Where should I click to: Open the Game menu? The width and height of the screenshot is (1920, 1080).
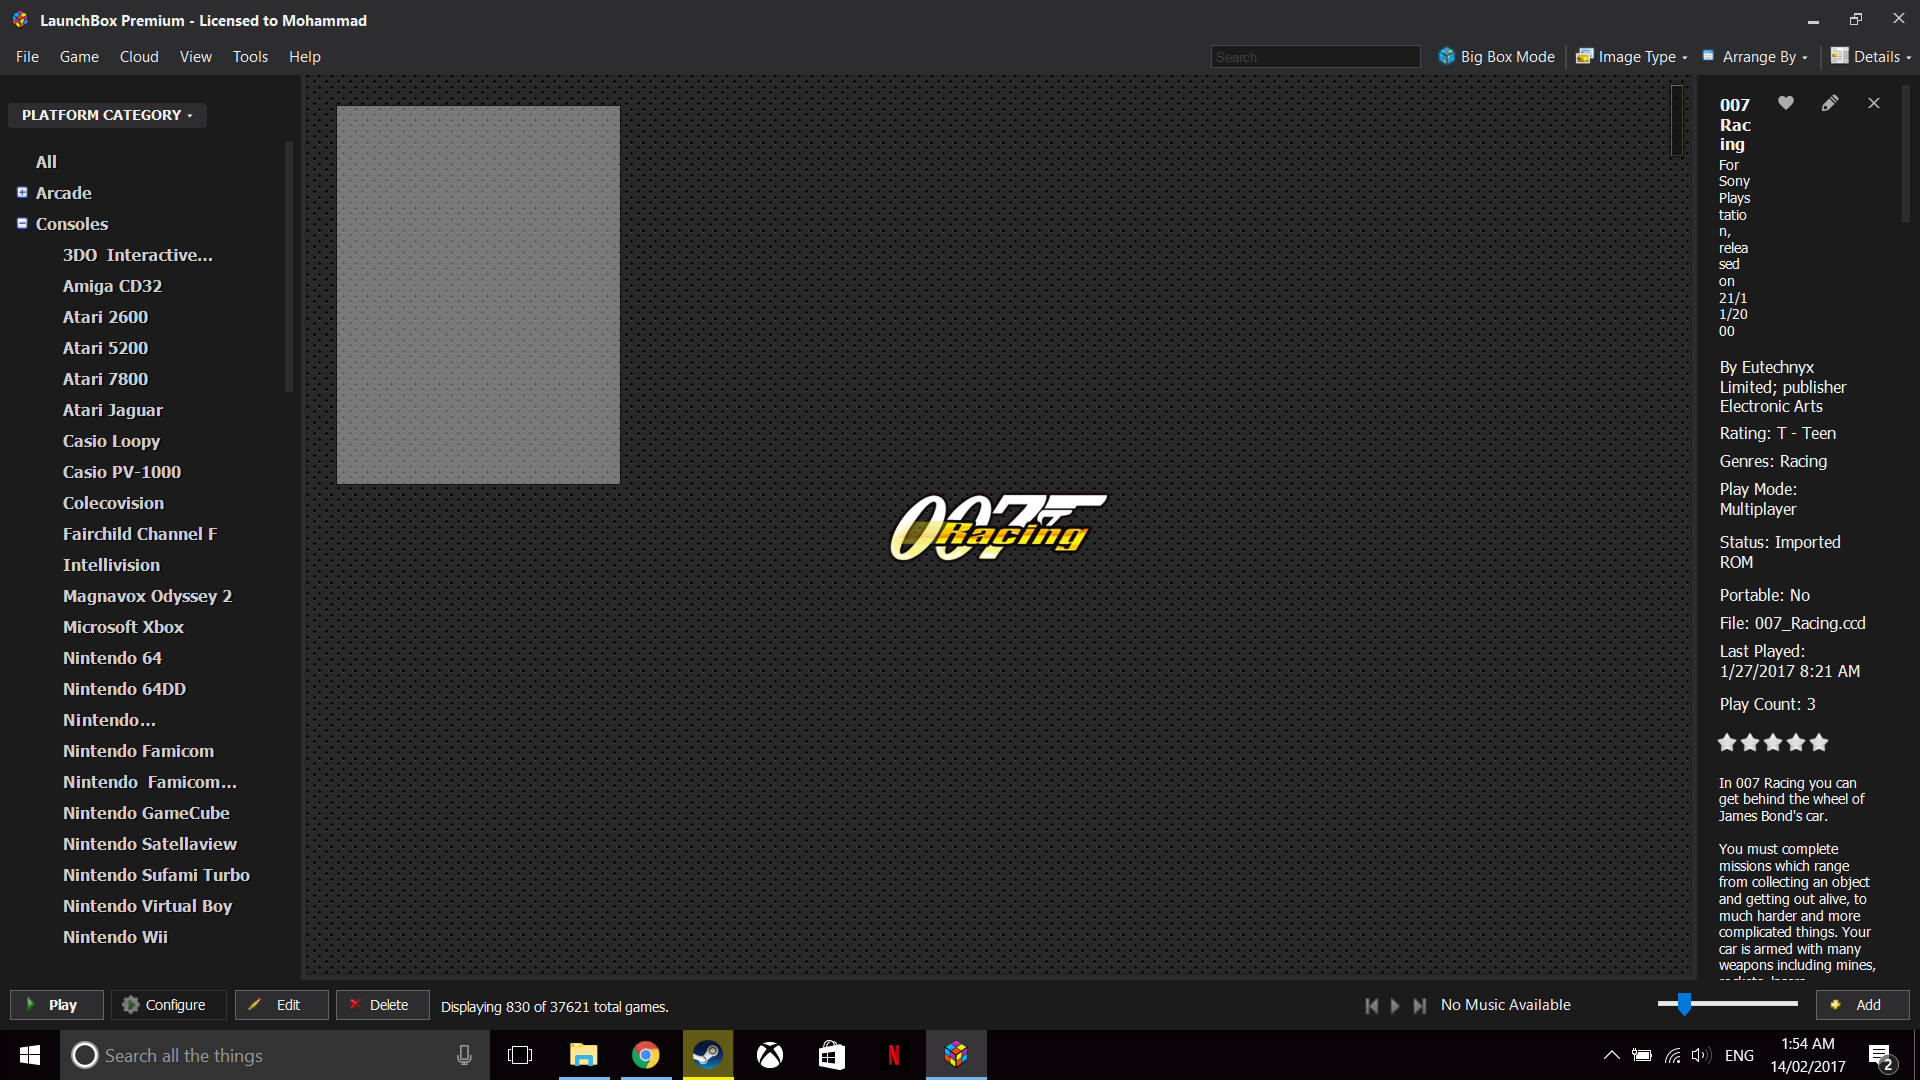click(79, 57)
